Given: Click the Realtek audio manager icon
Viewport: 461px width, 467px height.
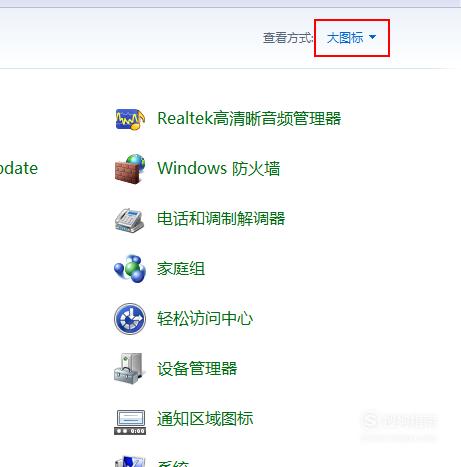Looking at the screenshot, I should click(130, 119).
